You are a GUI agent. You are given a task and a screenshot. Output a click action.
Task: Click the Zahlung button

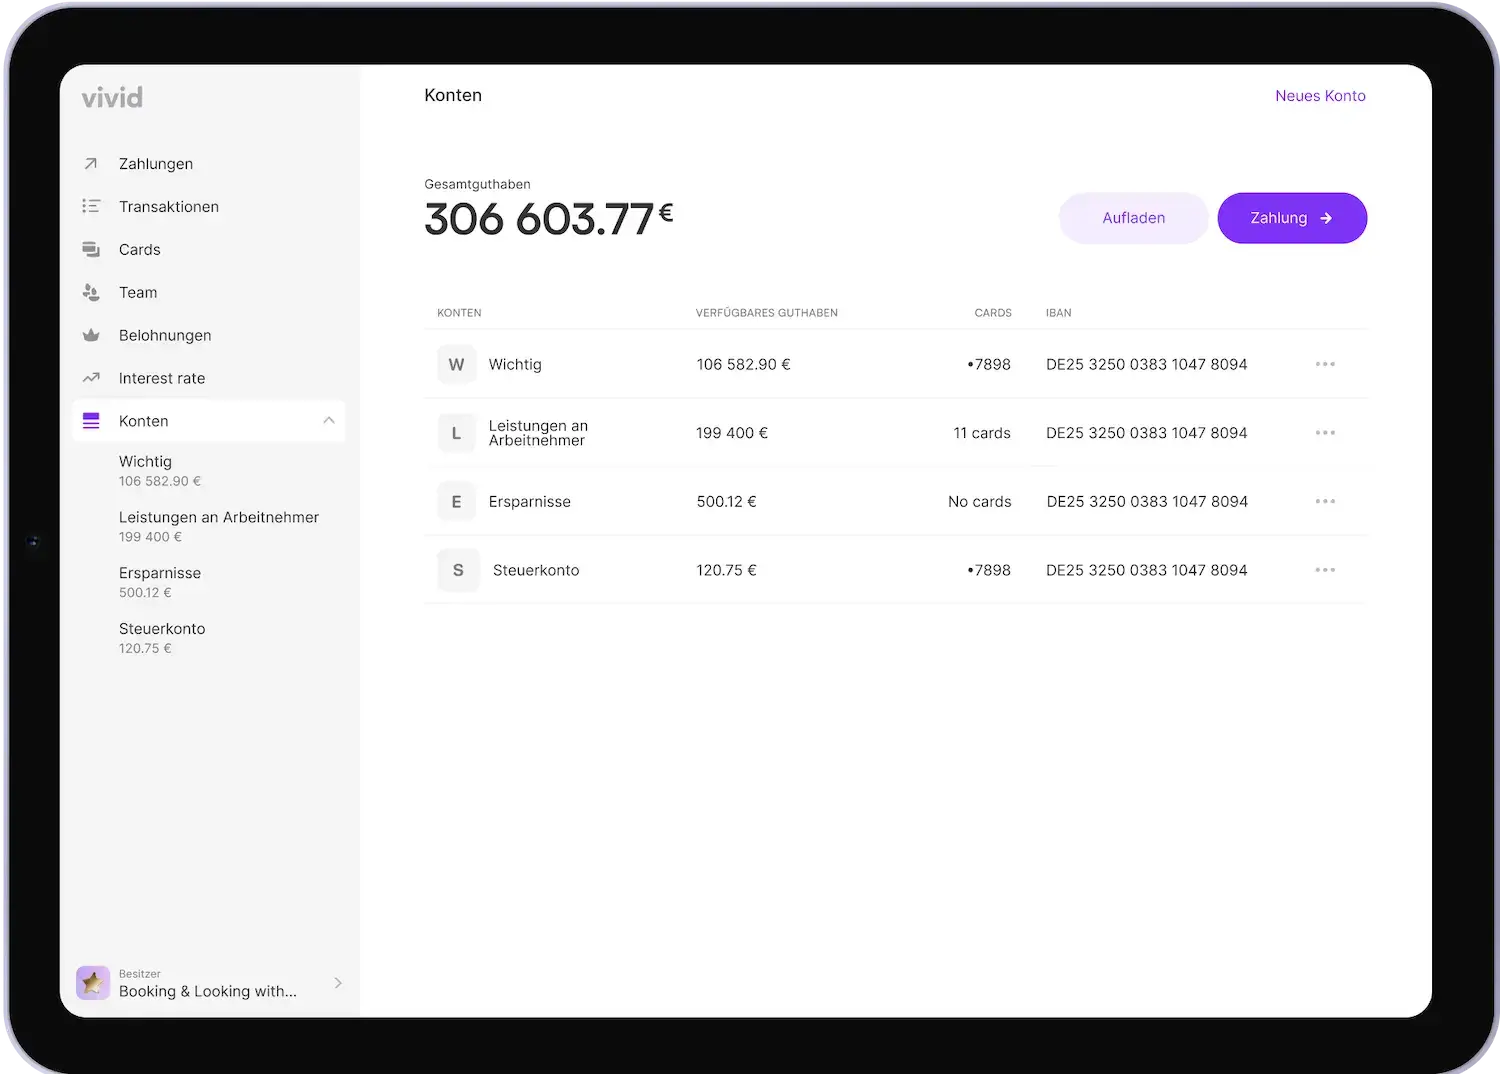point(1292,218)
